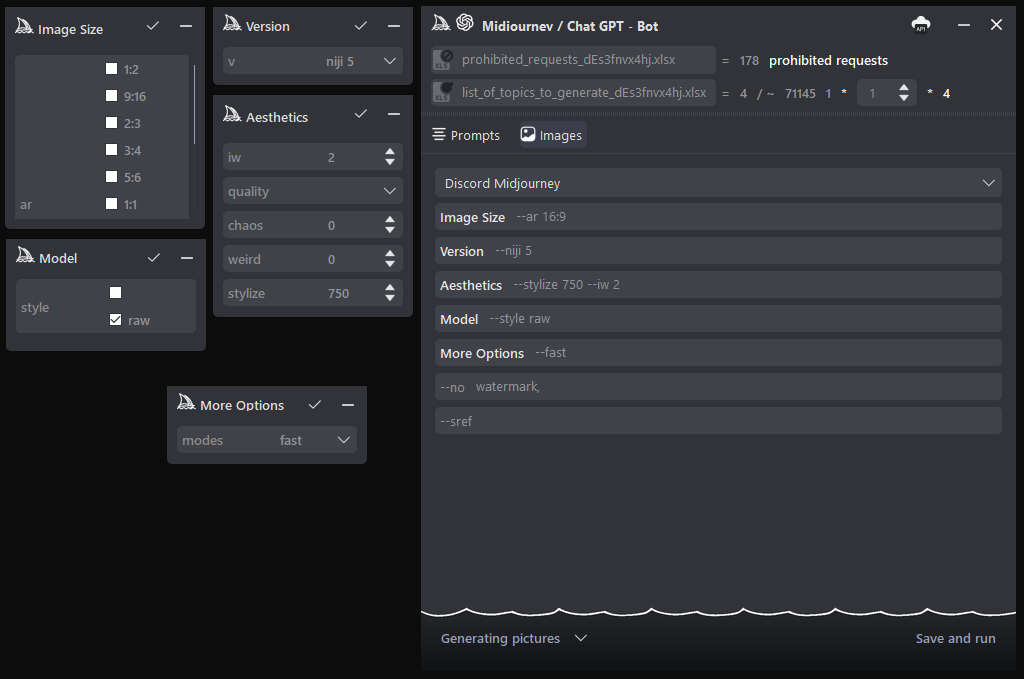Uncheck the raw style checkbox
The height and width of the screenshot is (679, 1024).
[116, 320]
